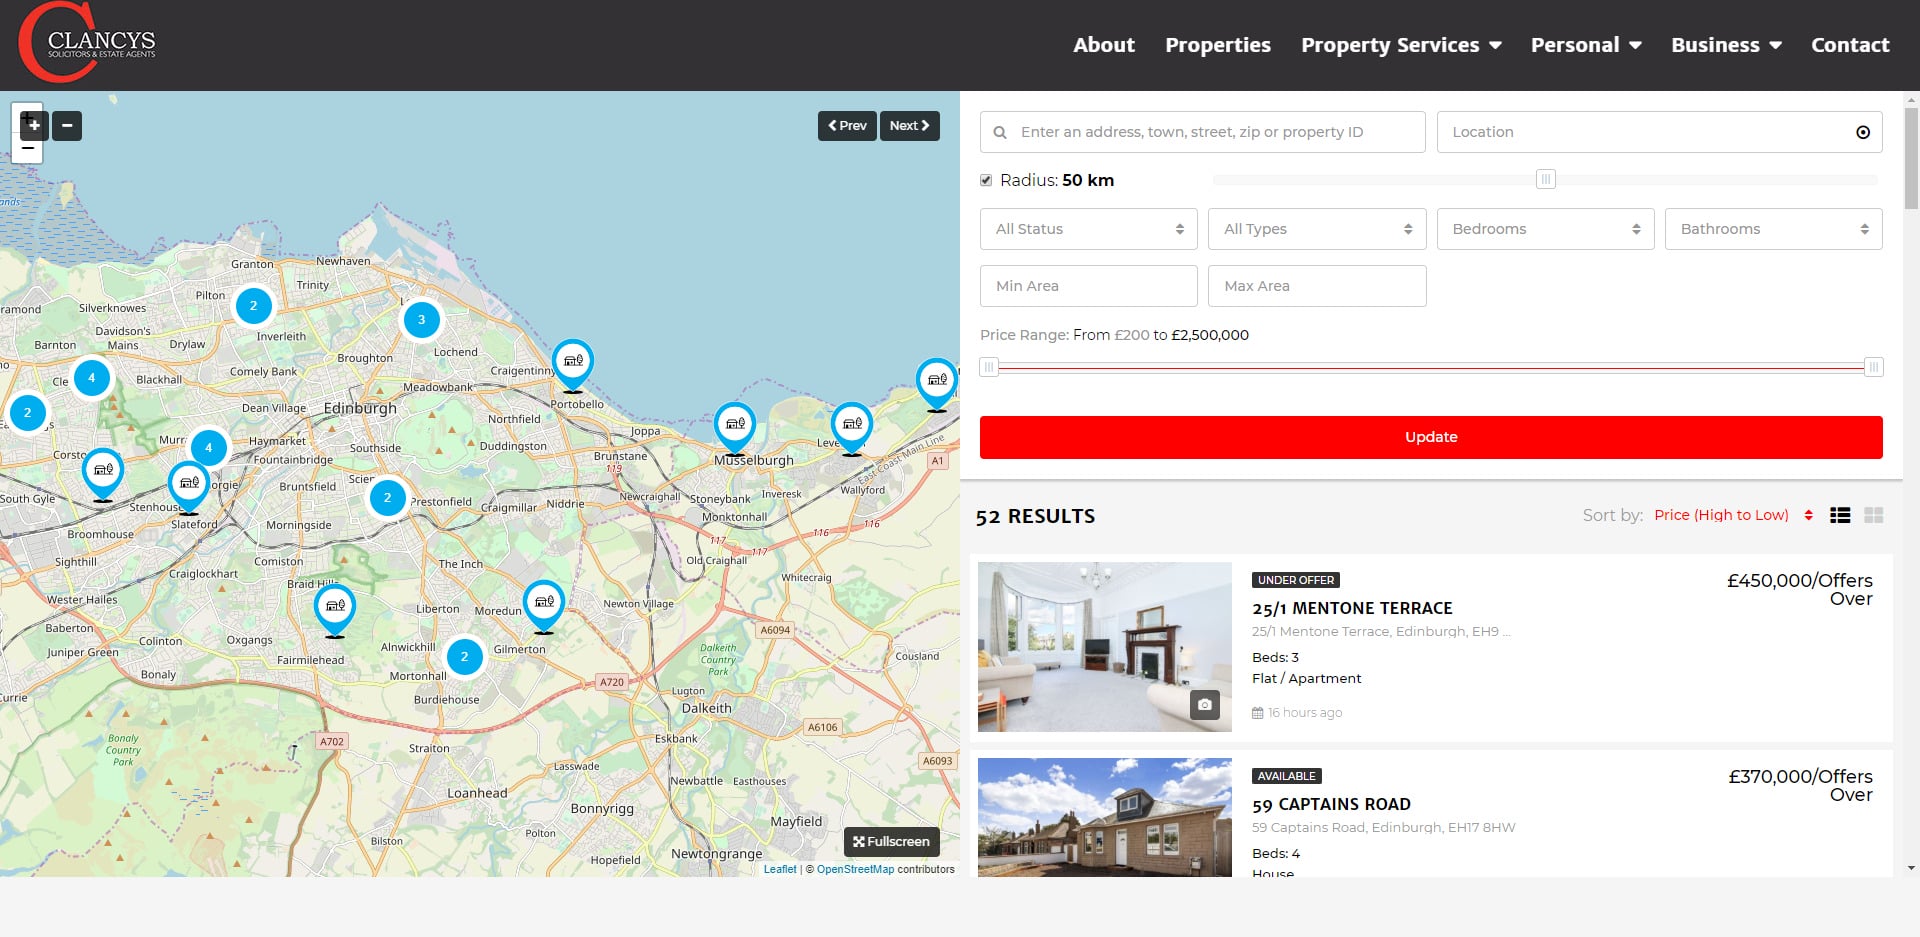The height and width of the screenshot is (937, 1920).
Task: Open the All Status dropdown
Action: pyautogui.click(x=1089, y=229)
